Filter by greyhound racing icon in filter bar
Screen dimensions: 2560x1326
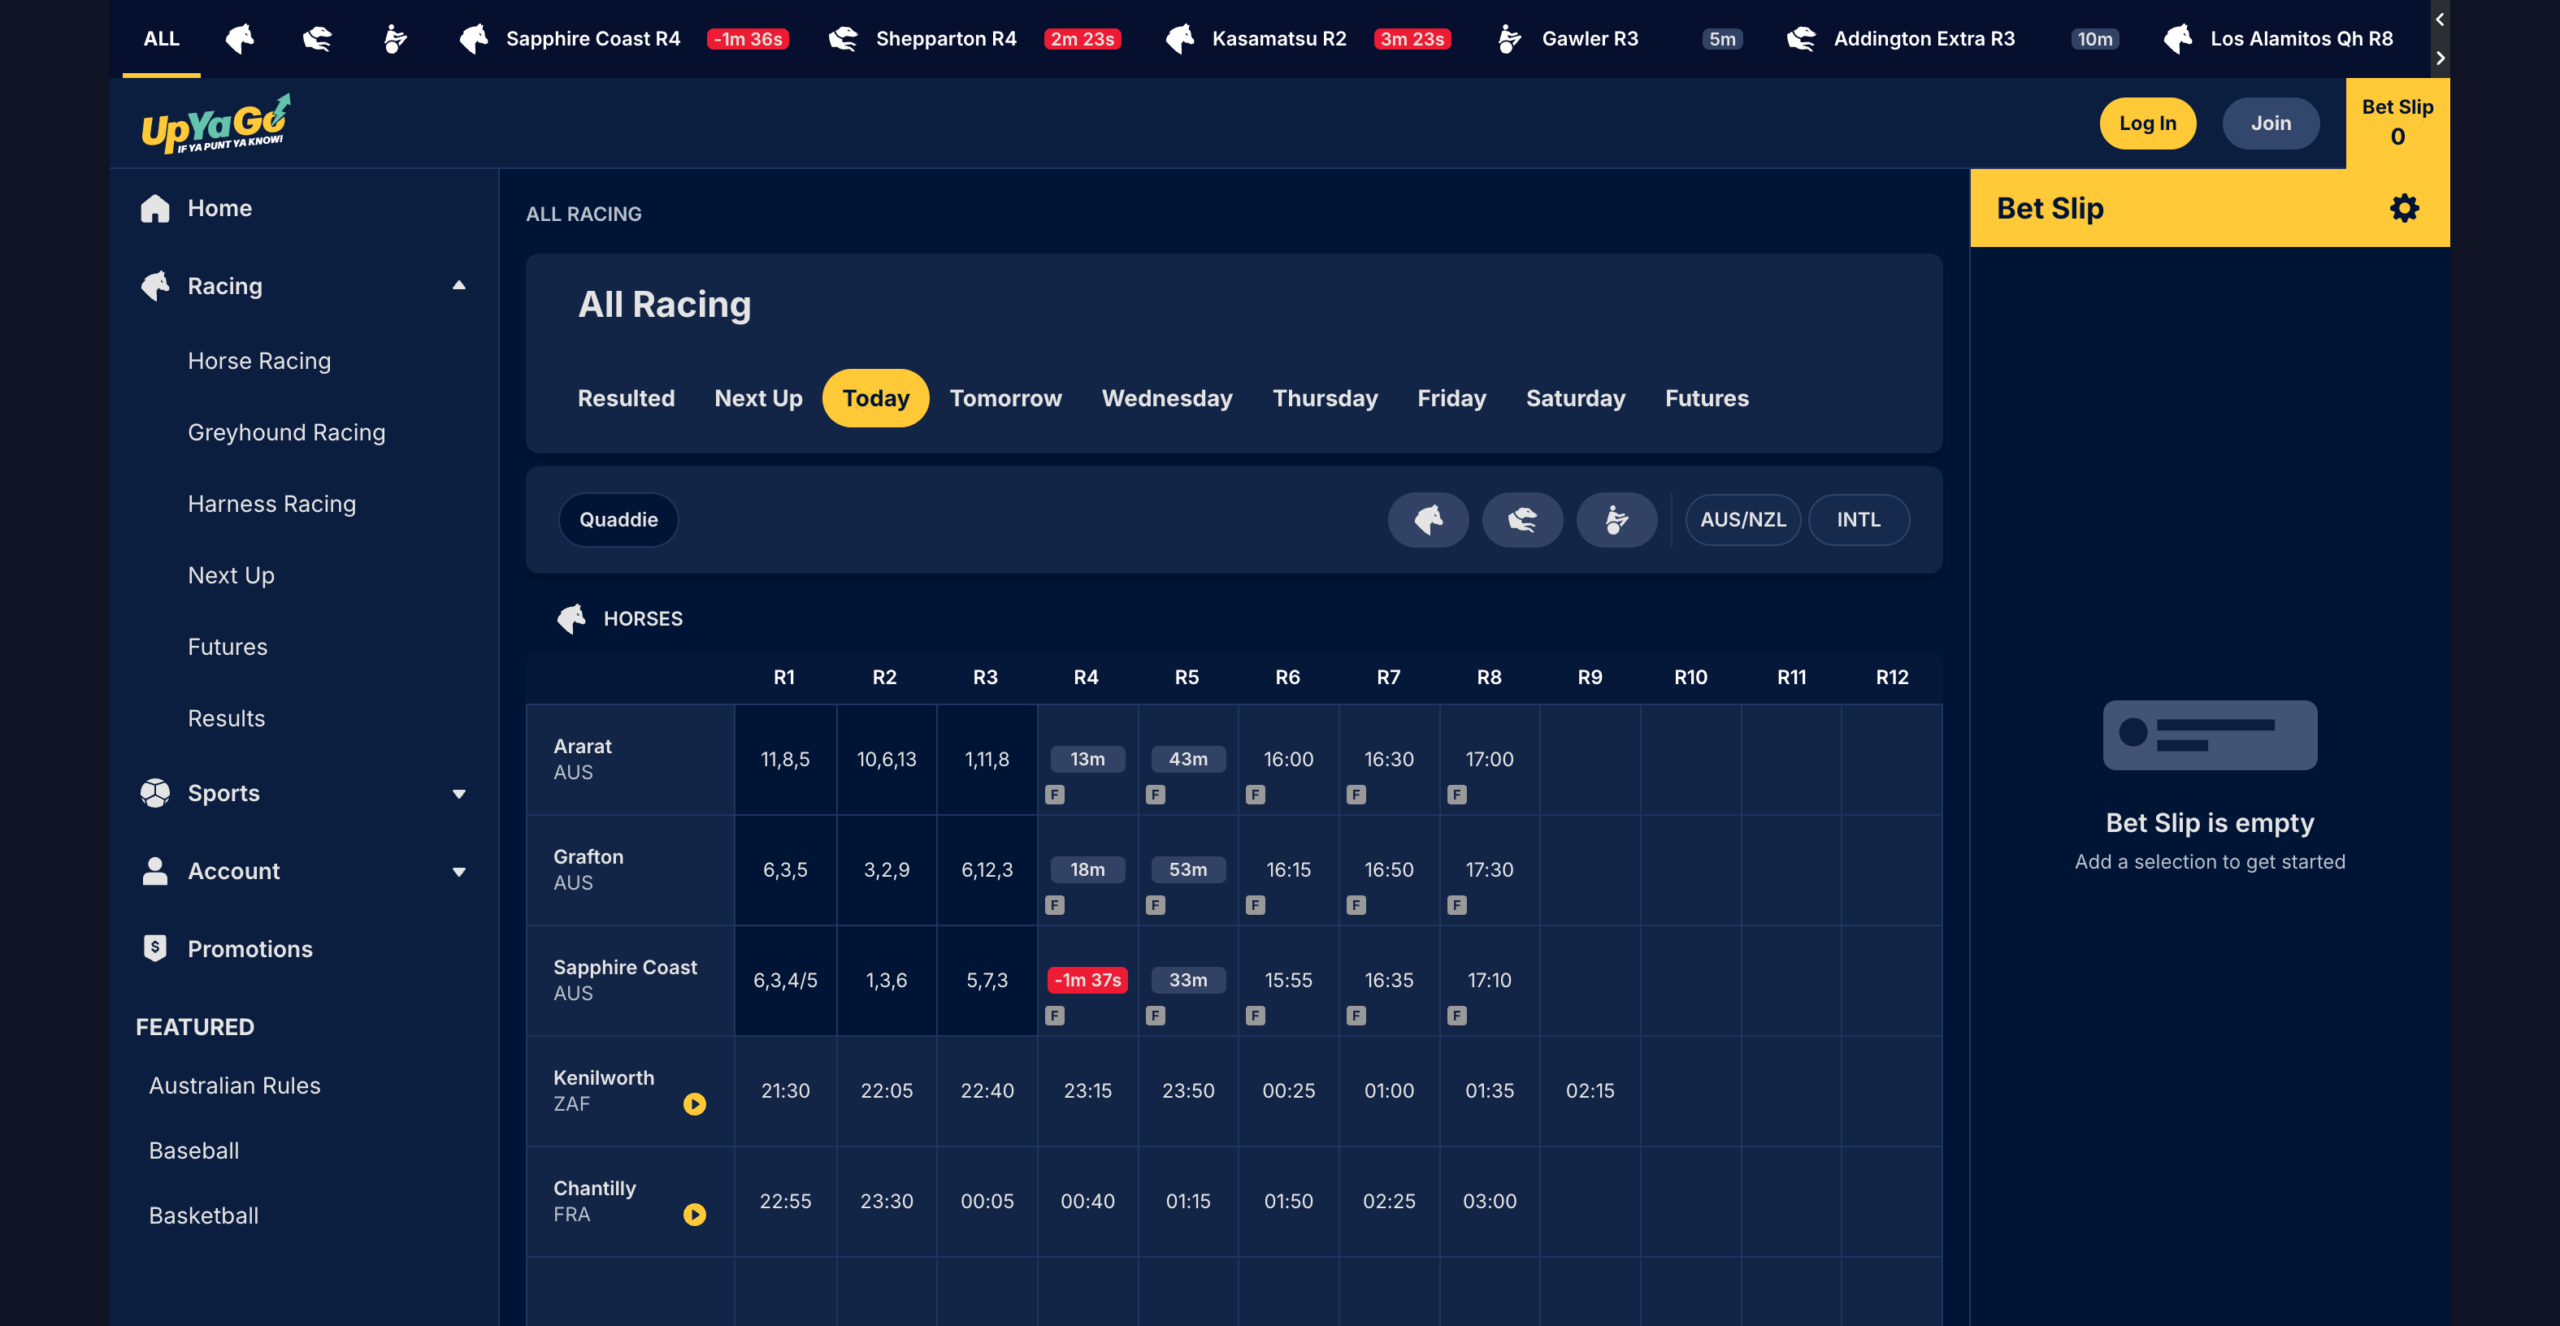point(1522,520)
